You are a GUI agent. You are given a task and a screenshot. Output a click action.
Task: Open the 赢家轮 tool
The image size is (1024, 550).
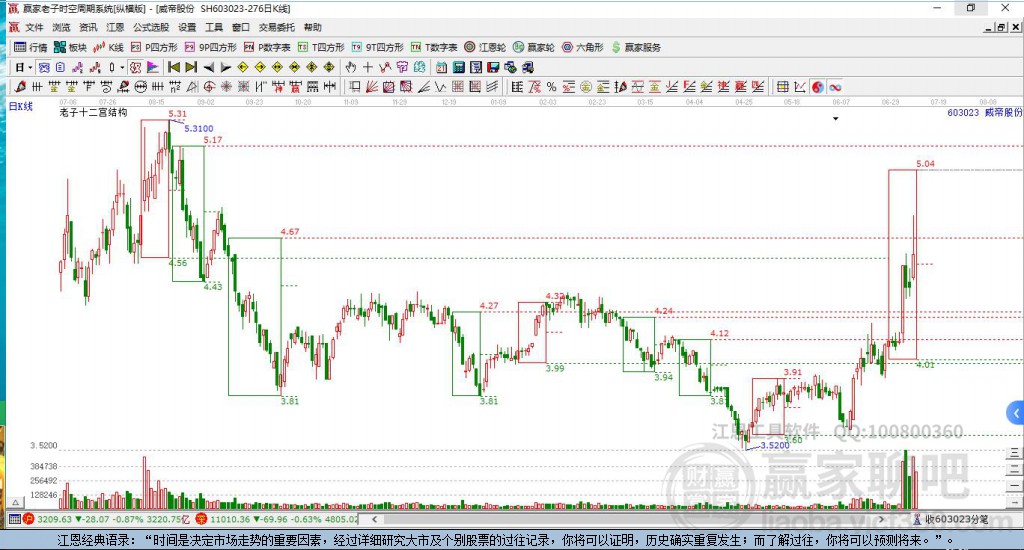(x=534, y=47)
